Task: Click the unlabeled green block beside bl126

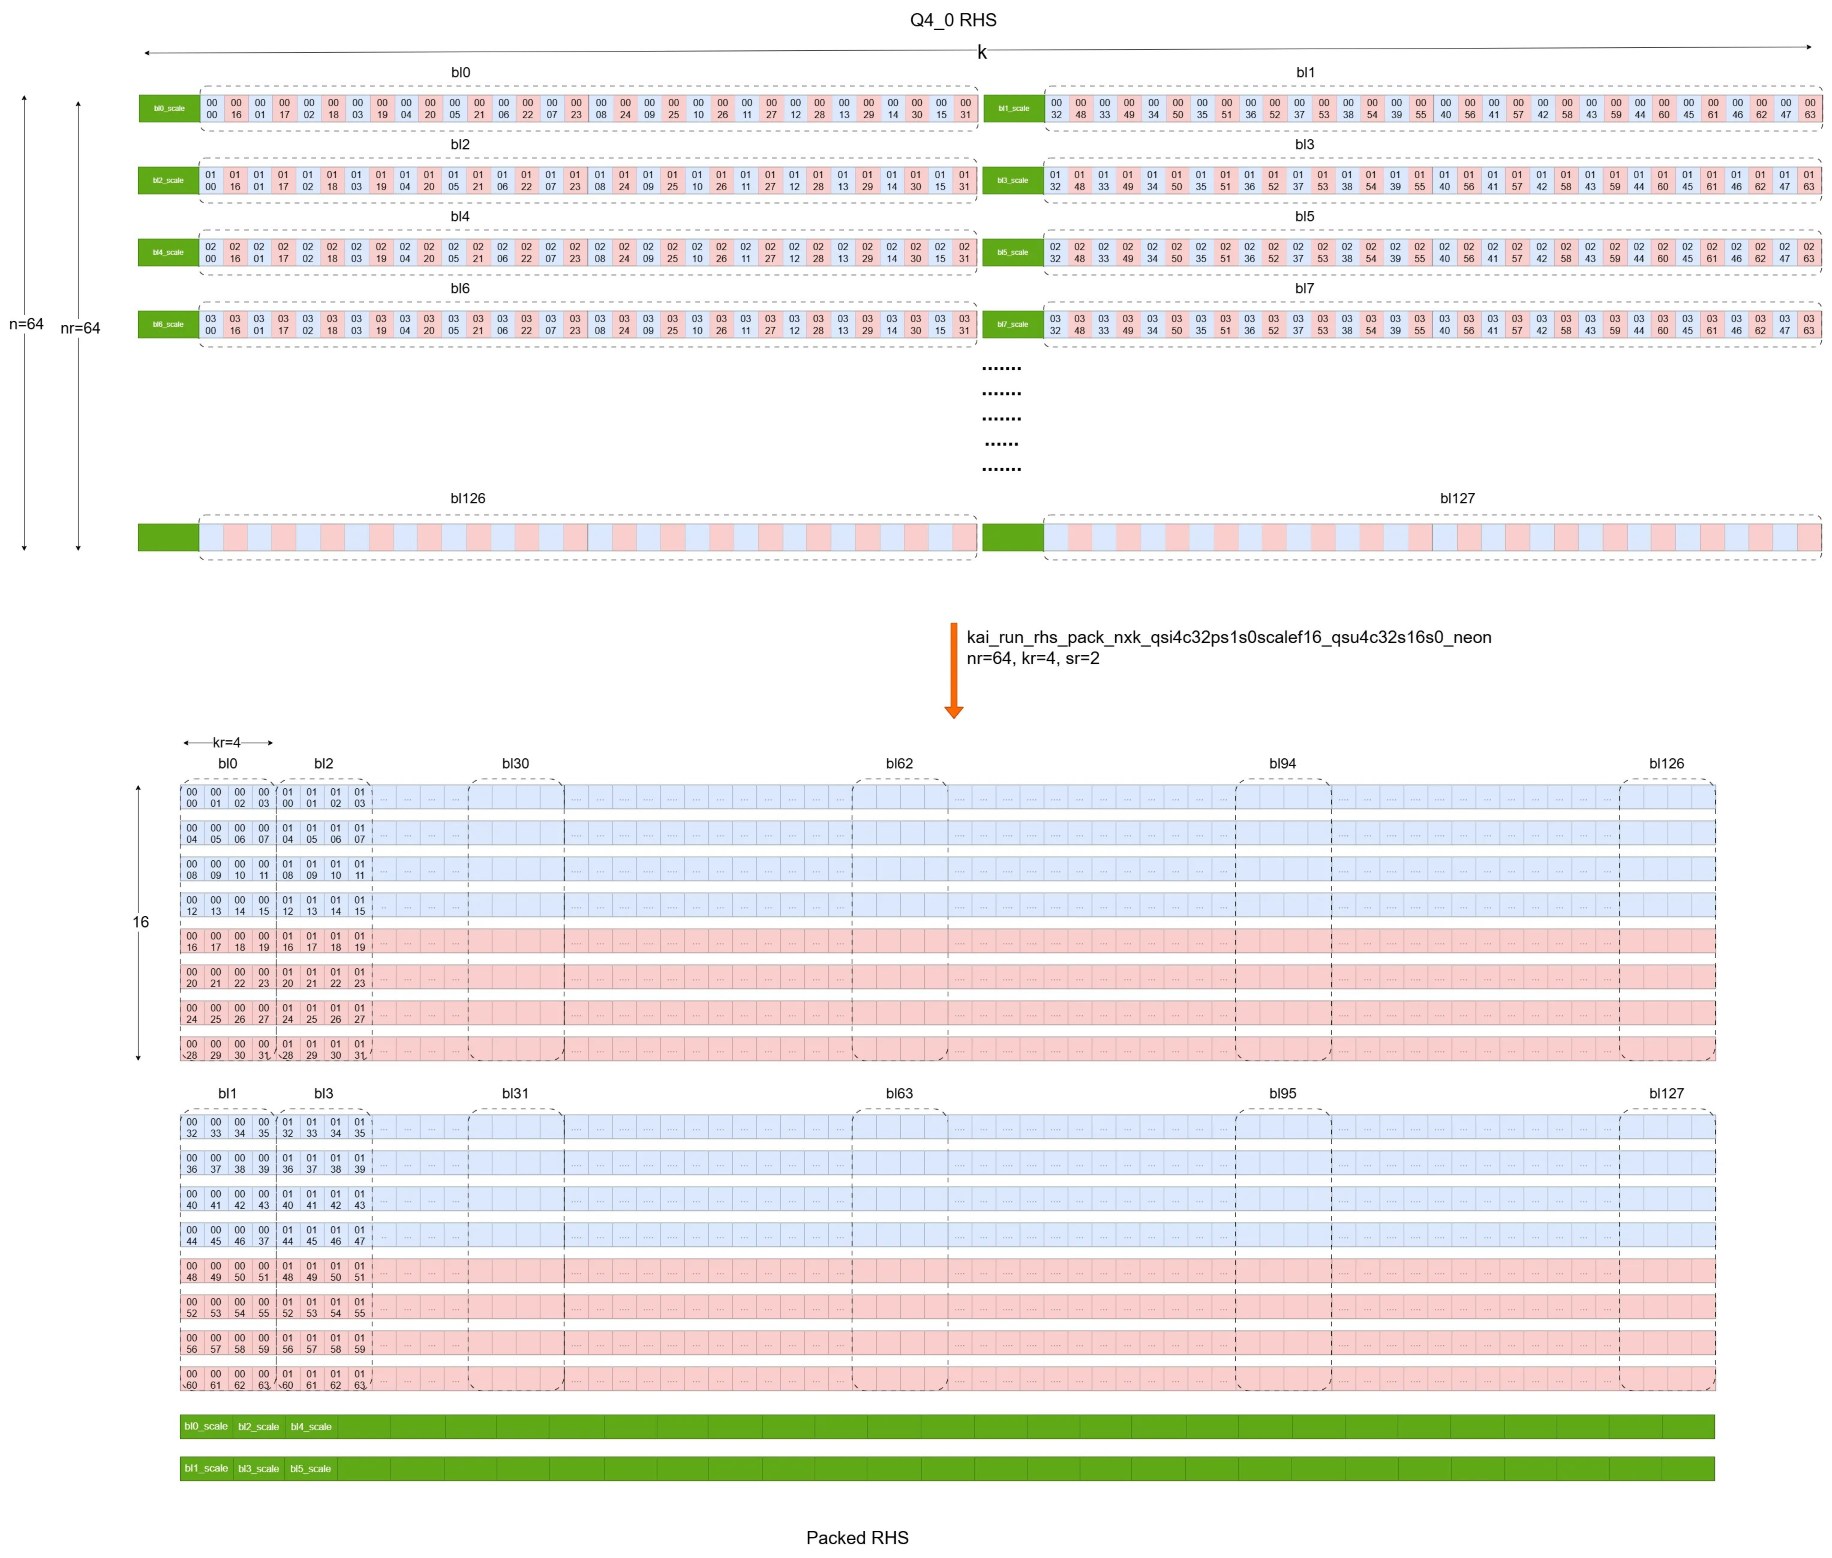Action: tap(168, 538)
